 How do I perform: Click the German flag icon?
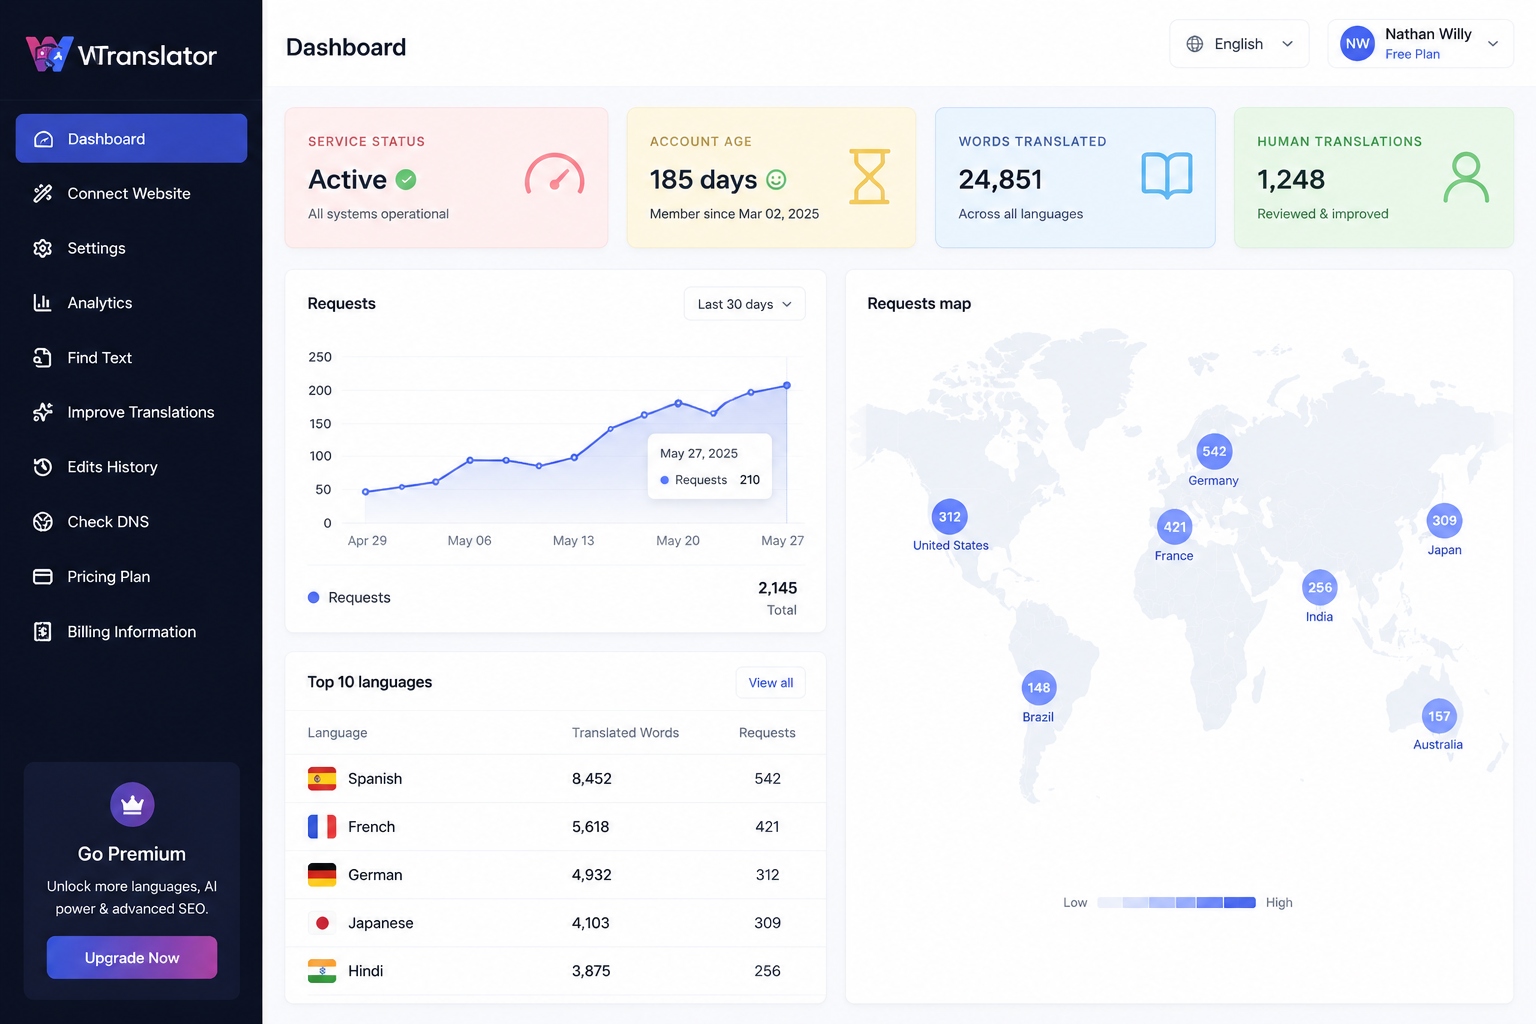(322, 875)
